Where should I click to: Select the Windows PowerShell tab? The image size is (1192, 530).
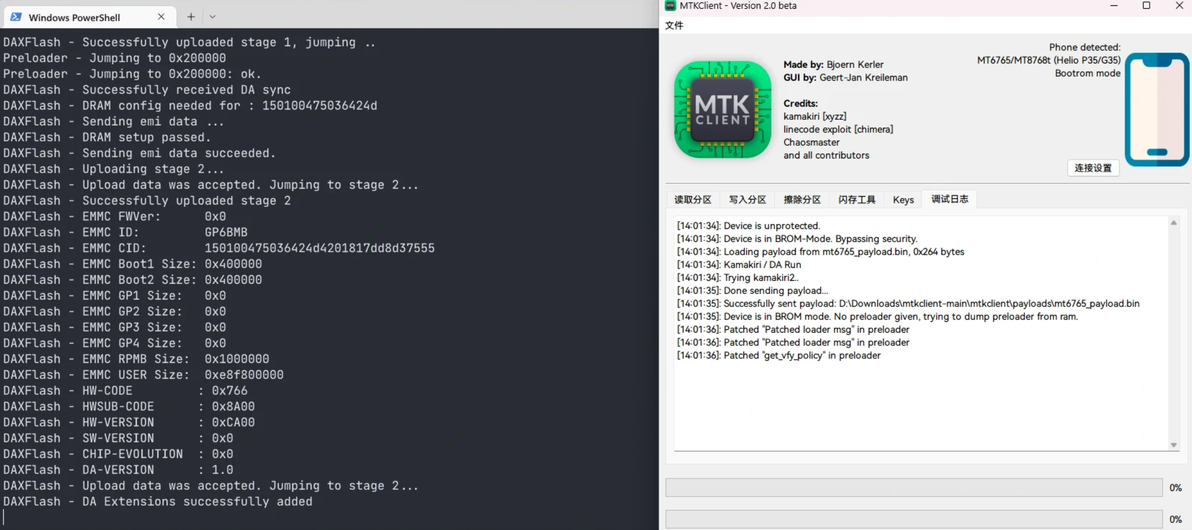click(90, 17)
